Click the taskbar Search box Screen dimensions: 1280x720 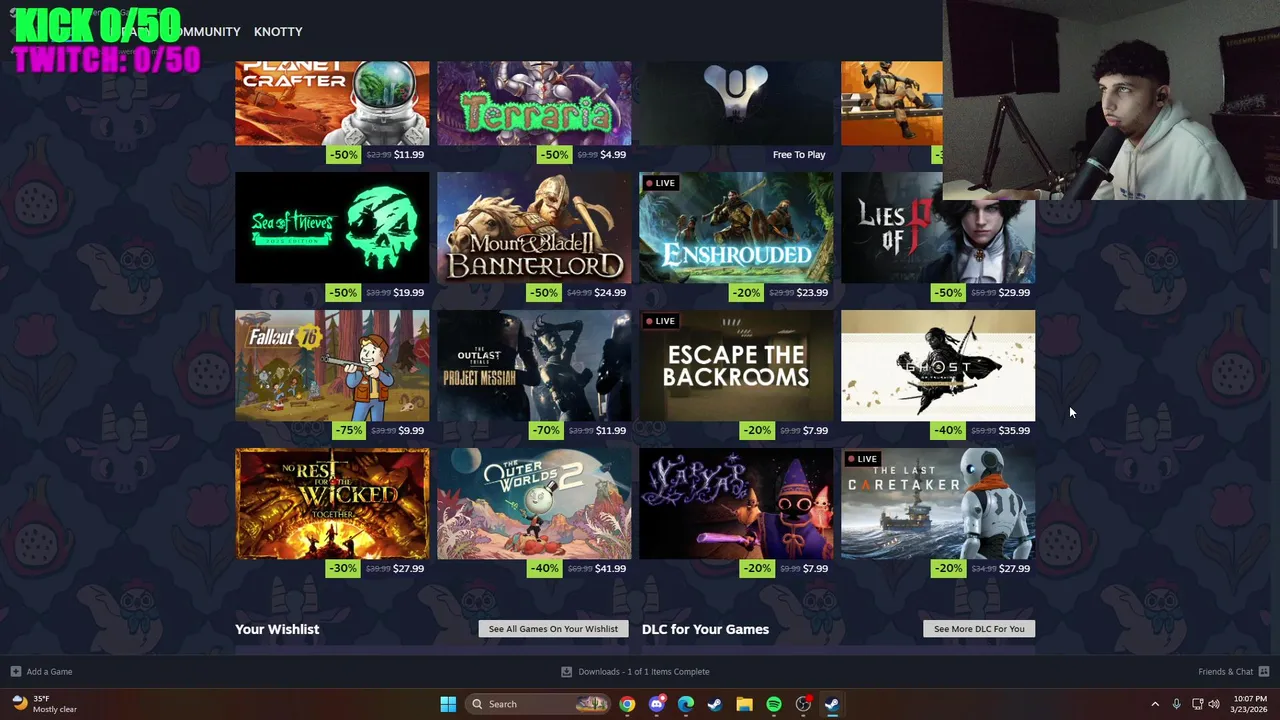(x=540, y=704)
